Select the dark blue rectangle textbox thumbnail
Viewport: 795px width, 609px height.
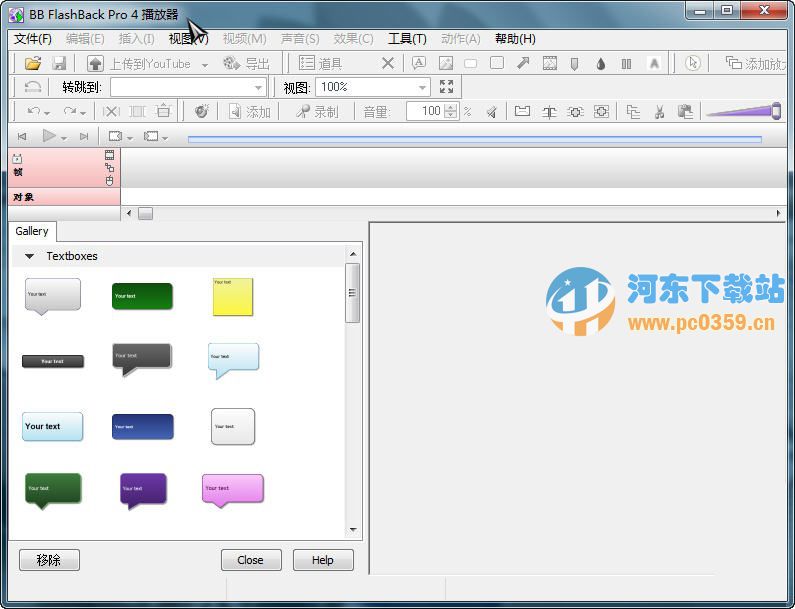point(142,426)
